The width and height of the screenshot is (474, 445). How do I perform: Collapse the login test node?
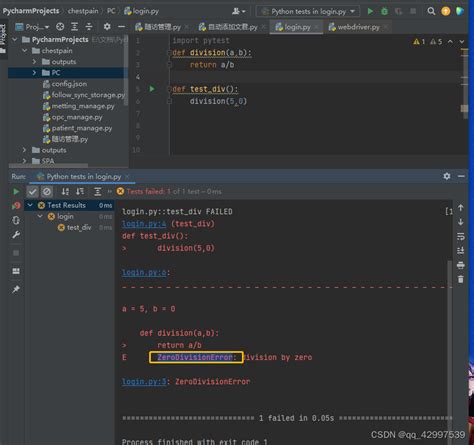[x=40, y=216]
